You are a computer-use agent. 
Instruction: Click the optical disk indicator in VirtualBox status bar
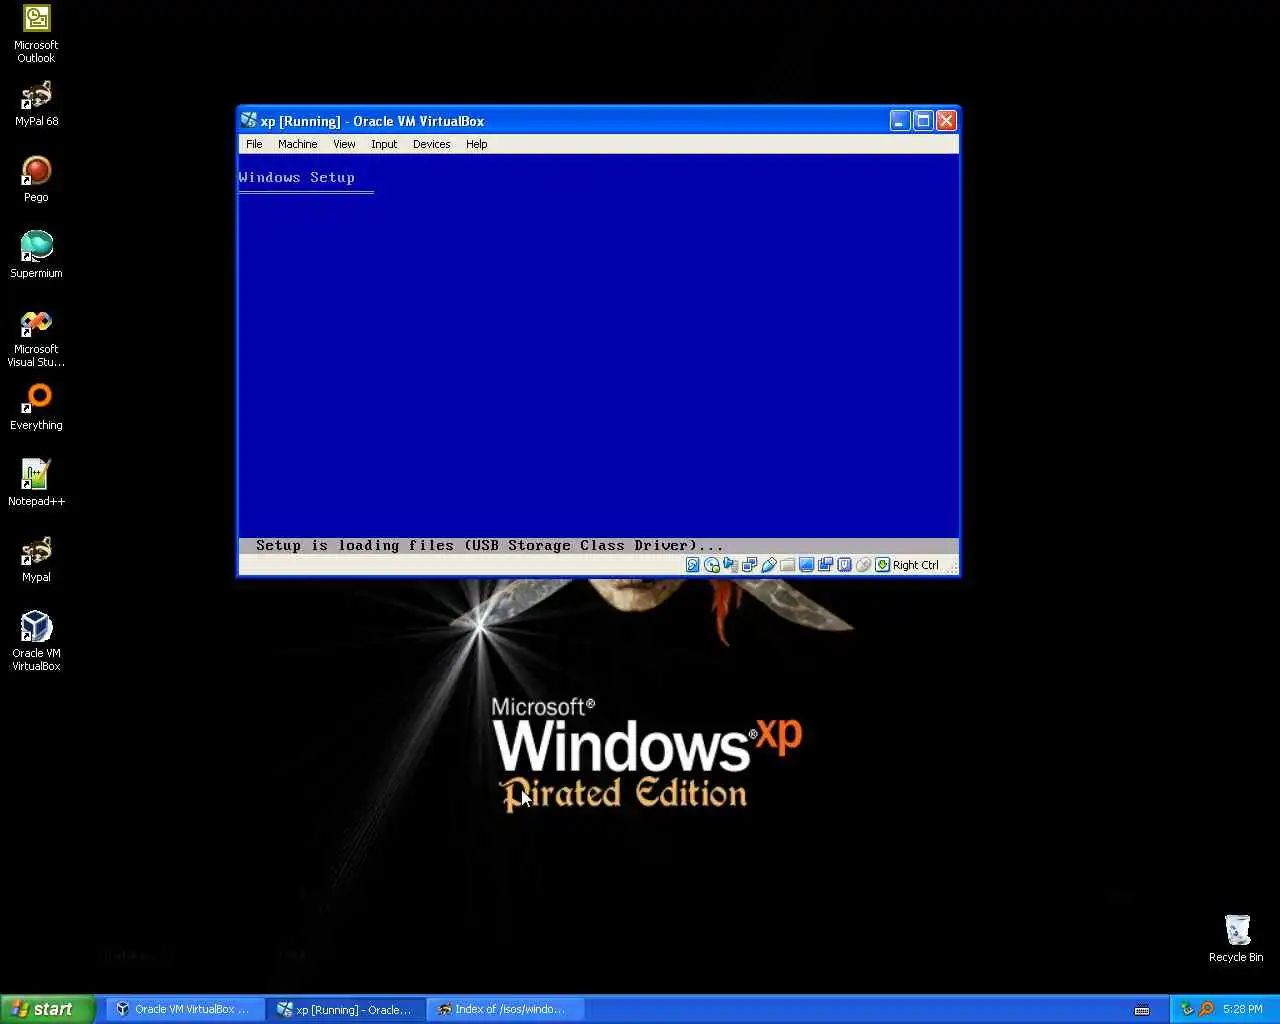711,565
